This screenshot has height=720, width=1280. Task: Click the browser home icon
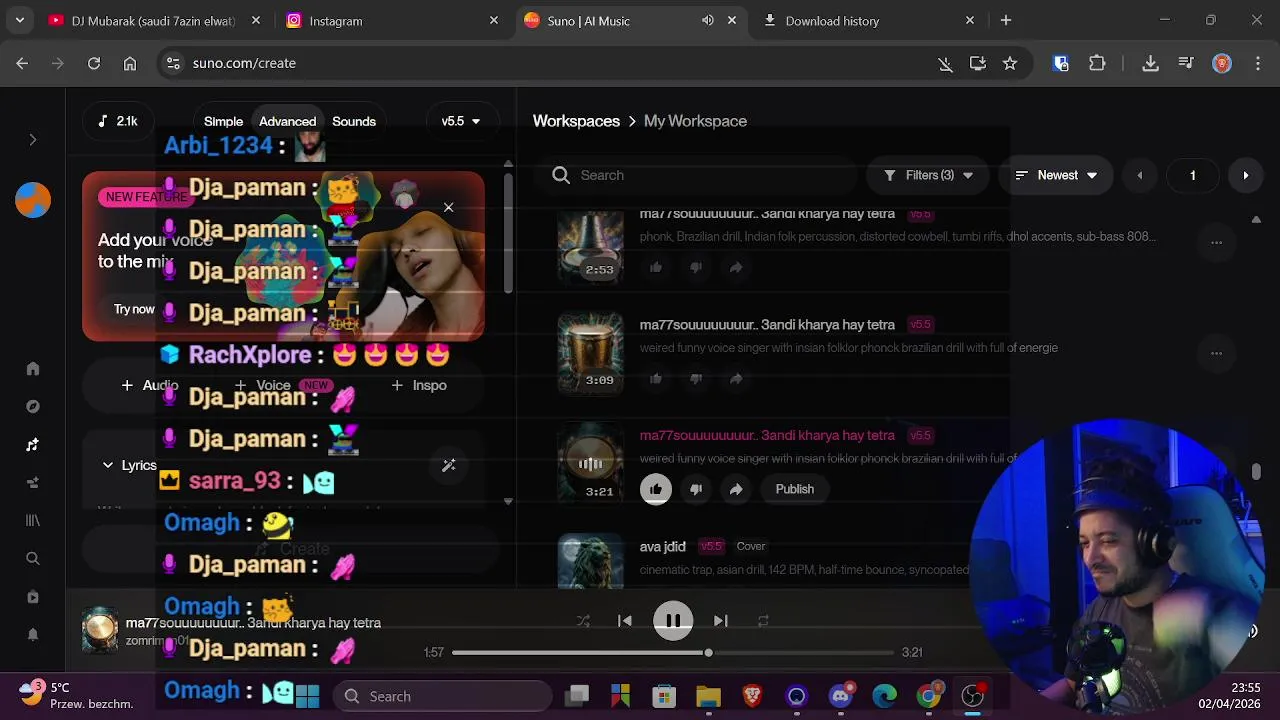(x=130, y=63)
